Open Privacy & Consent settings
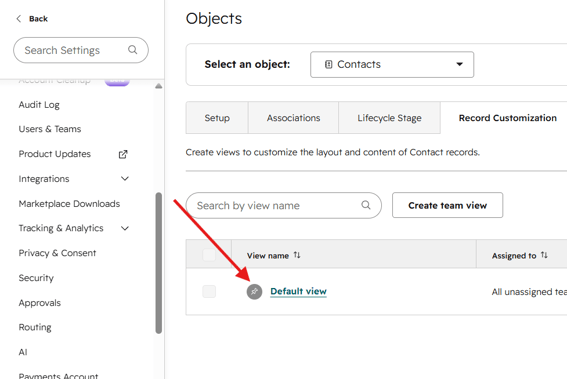This screenshot has height=379, width=567. pos(57,253)
